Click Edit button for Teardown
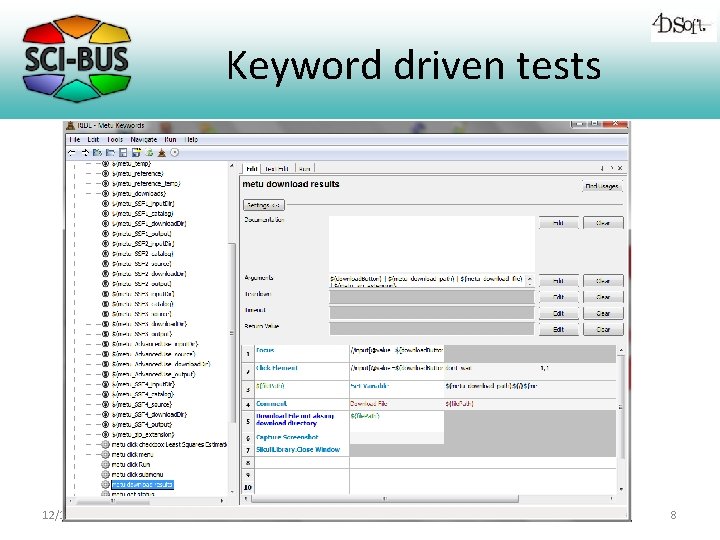 (x=558, y=297)
